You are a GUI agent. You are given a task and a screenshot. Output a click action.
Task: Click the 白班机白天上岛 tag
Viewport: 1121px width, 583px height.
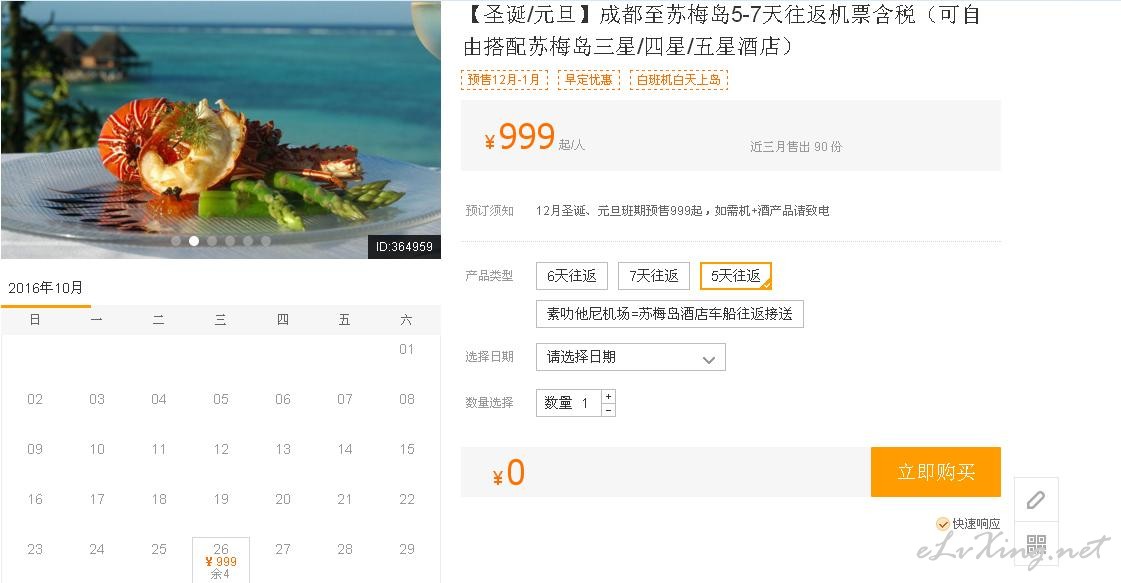pyautogui.click(x=678, y=79)
